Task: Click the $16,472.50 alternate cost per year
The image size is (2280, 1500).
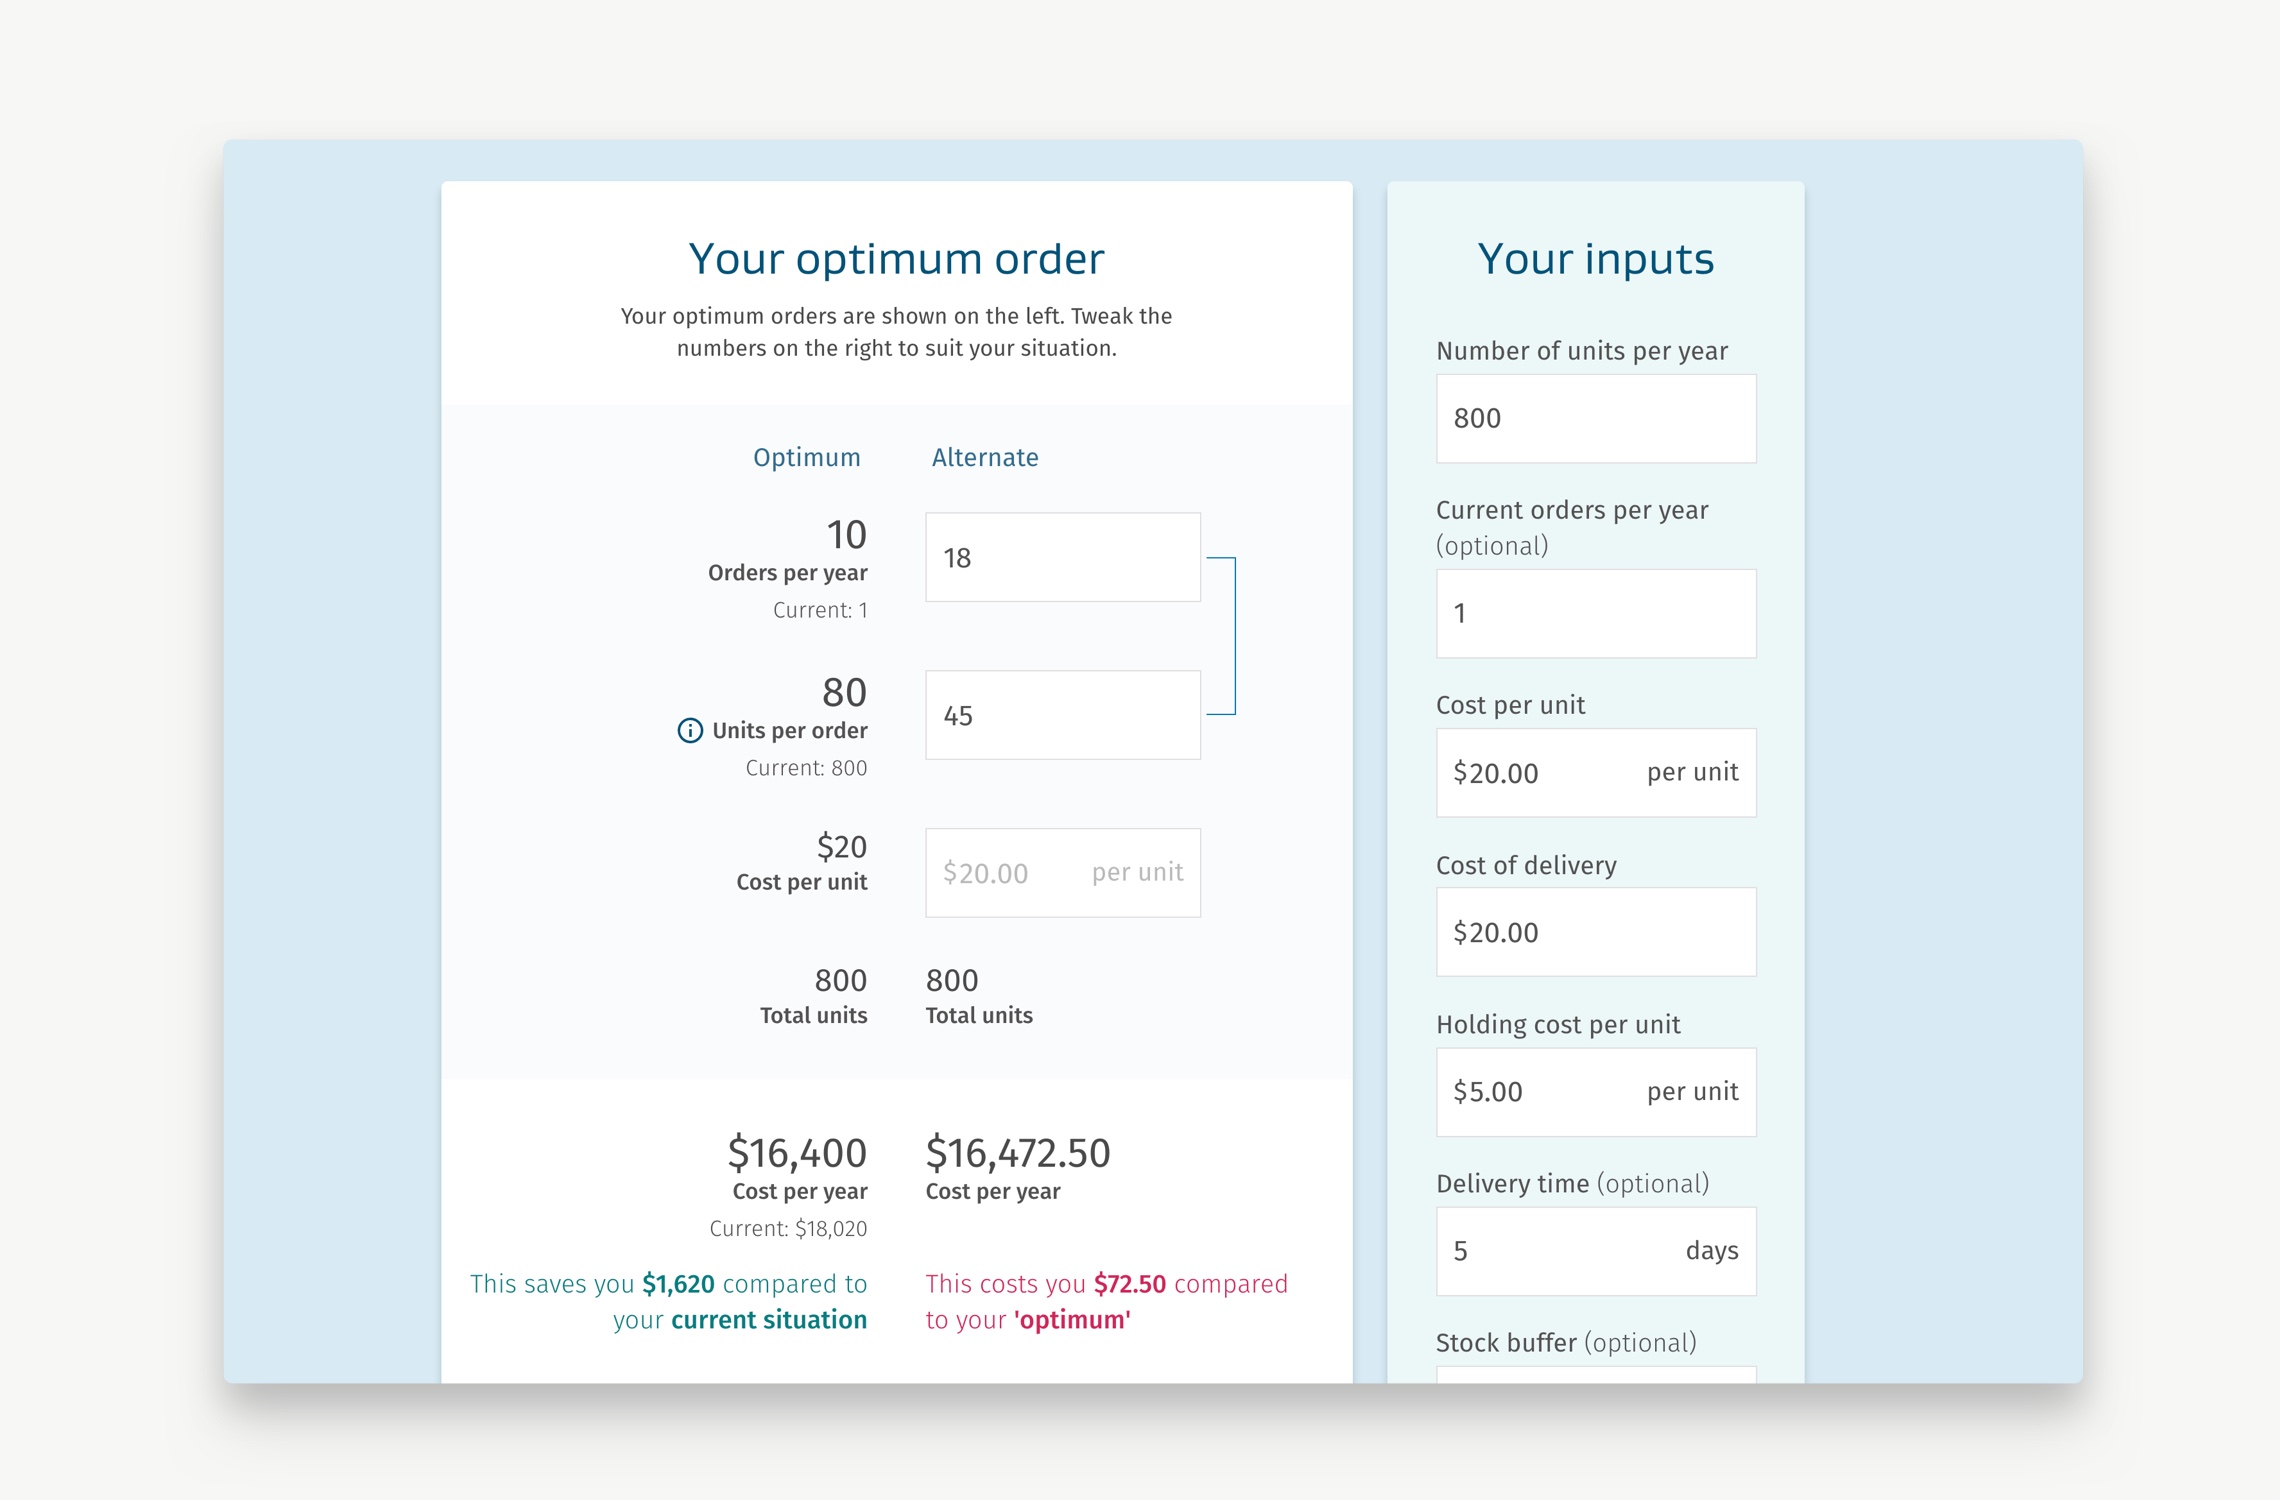Action: coord(1018,1153)
